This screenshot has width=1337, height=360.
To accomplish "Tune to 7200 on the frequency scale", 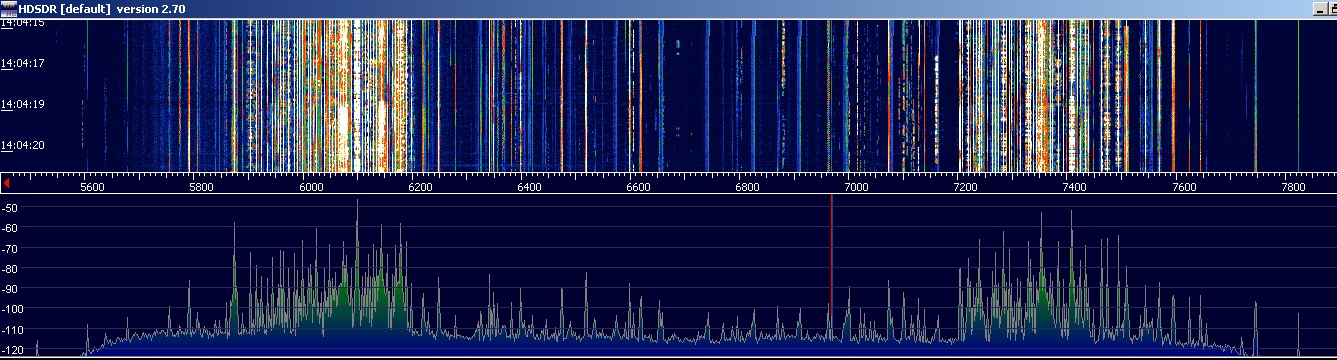I will click(964, 187).
